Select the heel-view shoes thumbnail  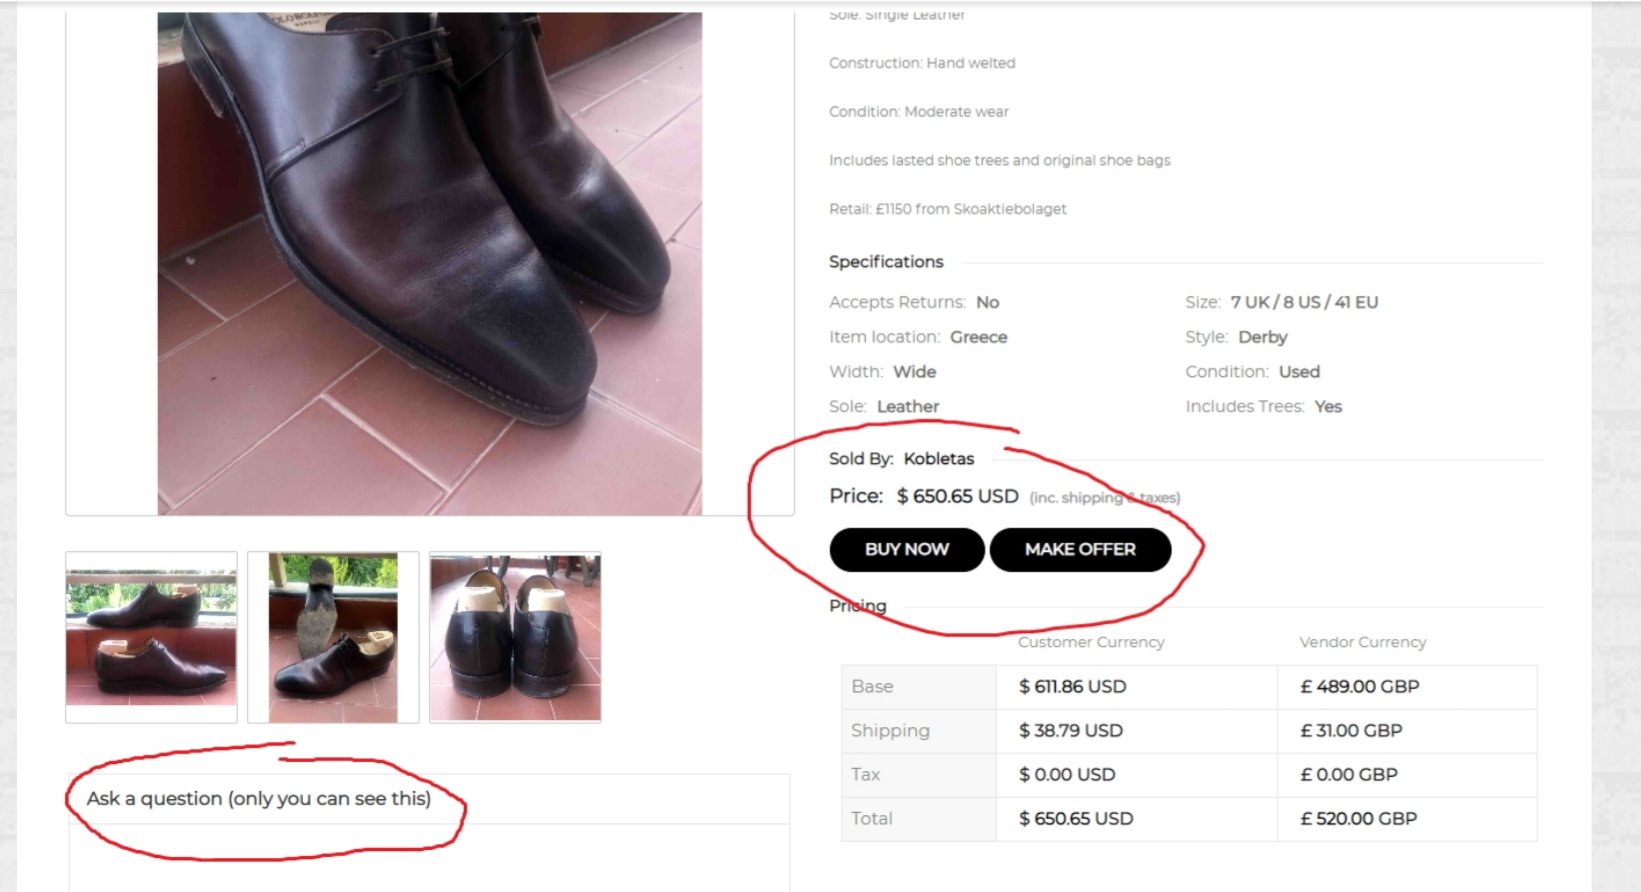tap(515, 637)
